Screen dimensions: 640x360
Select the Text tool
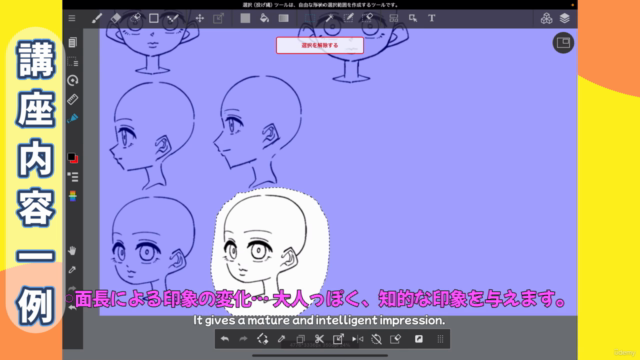[x=431, y=18]
